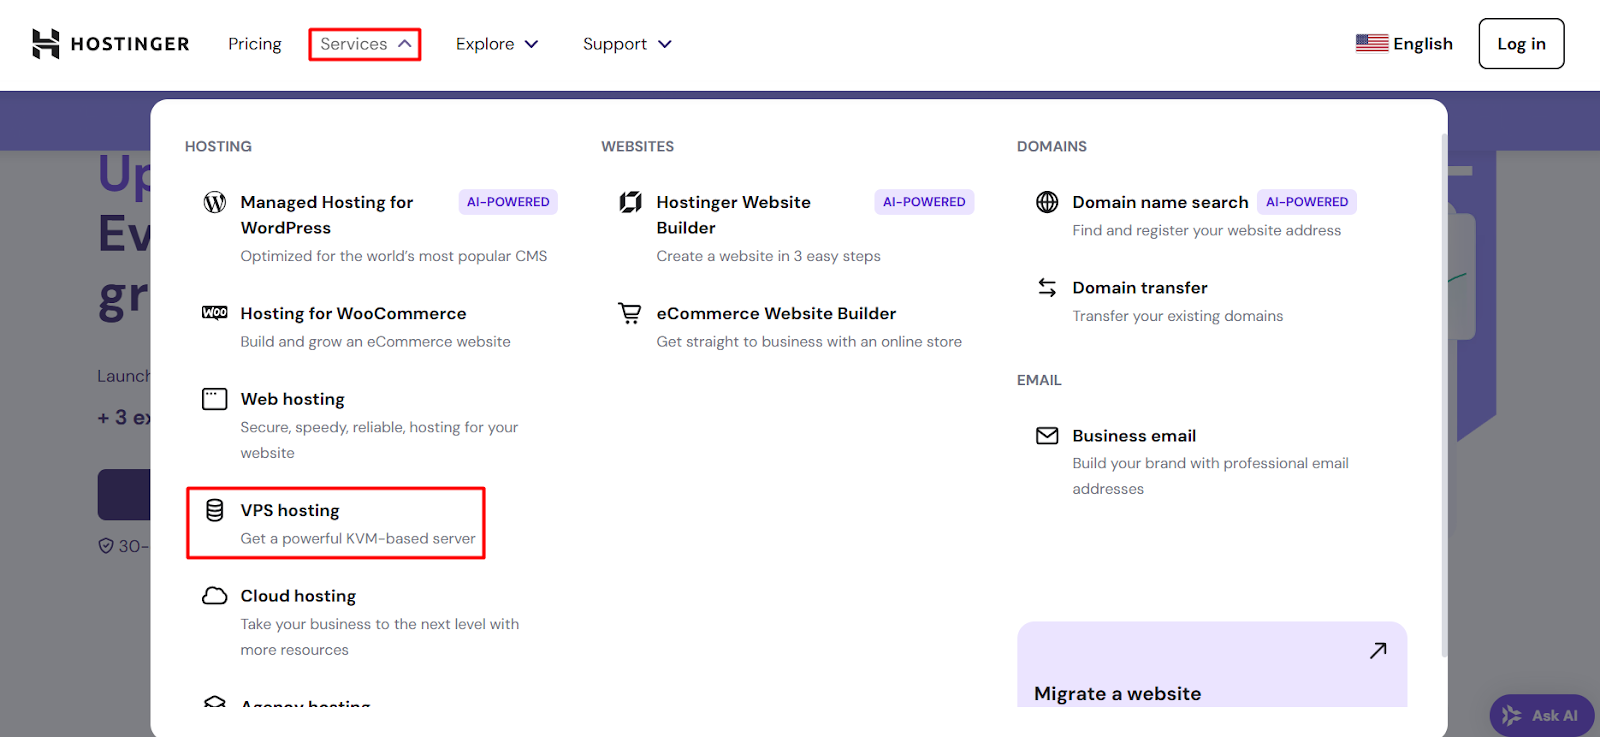1600x737 pixels.
Task: Click the AI-POWERED badge beside Domain name search
Action: (1307, 202)
